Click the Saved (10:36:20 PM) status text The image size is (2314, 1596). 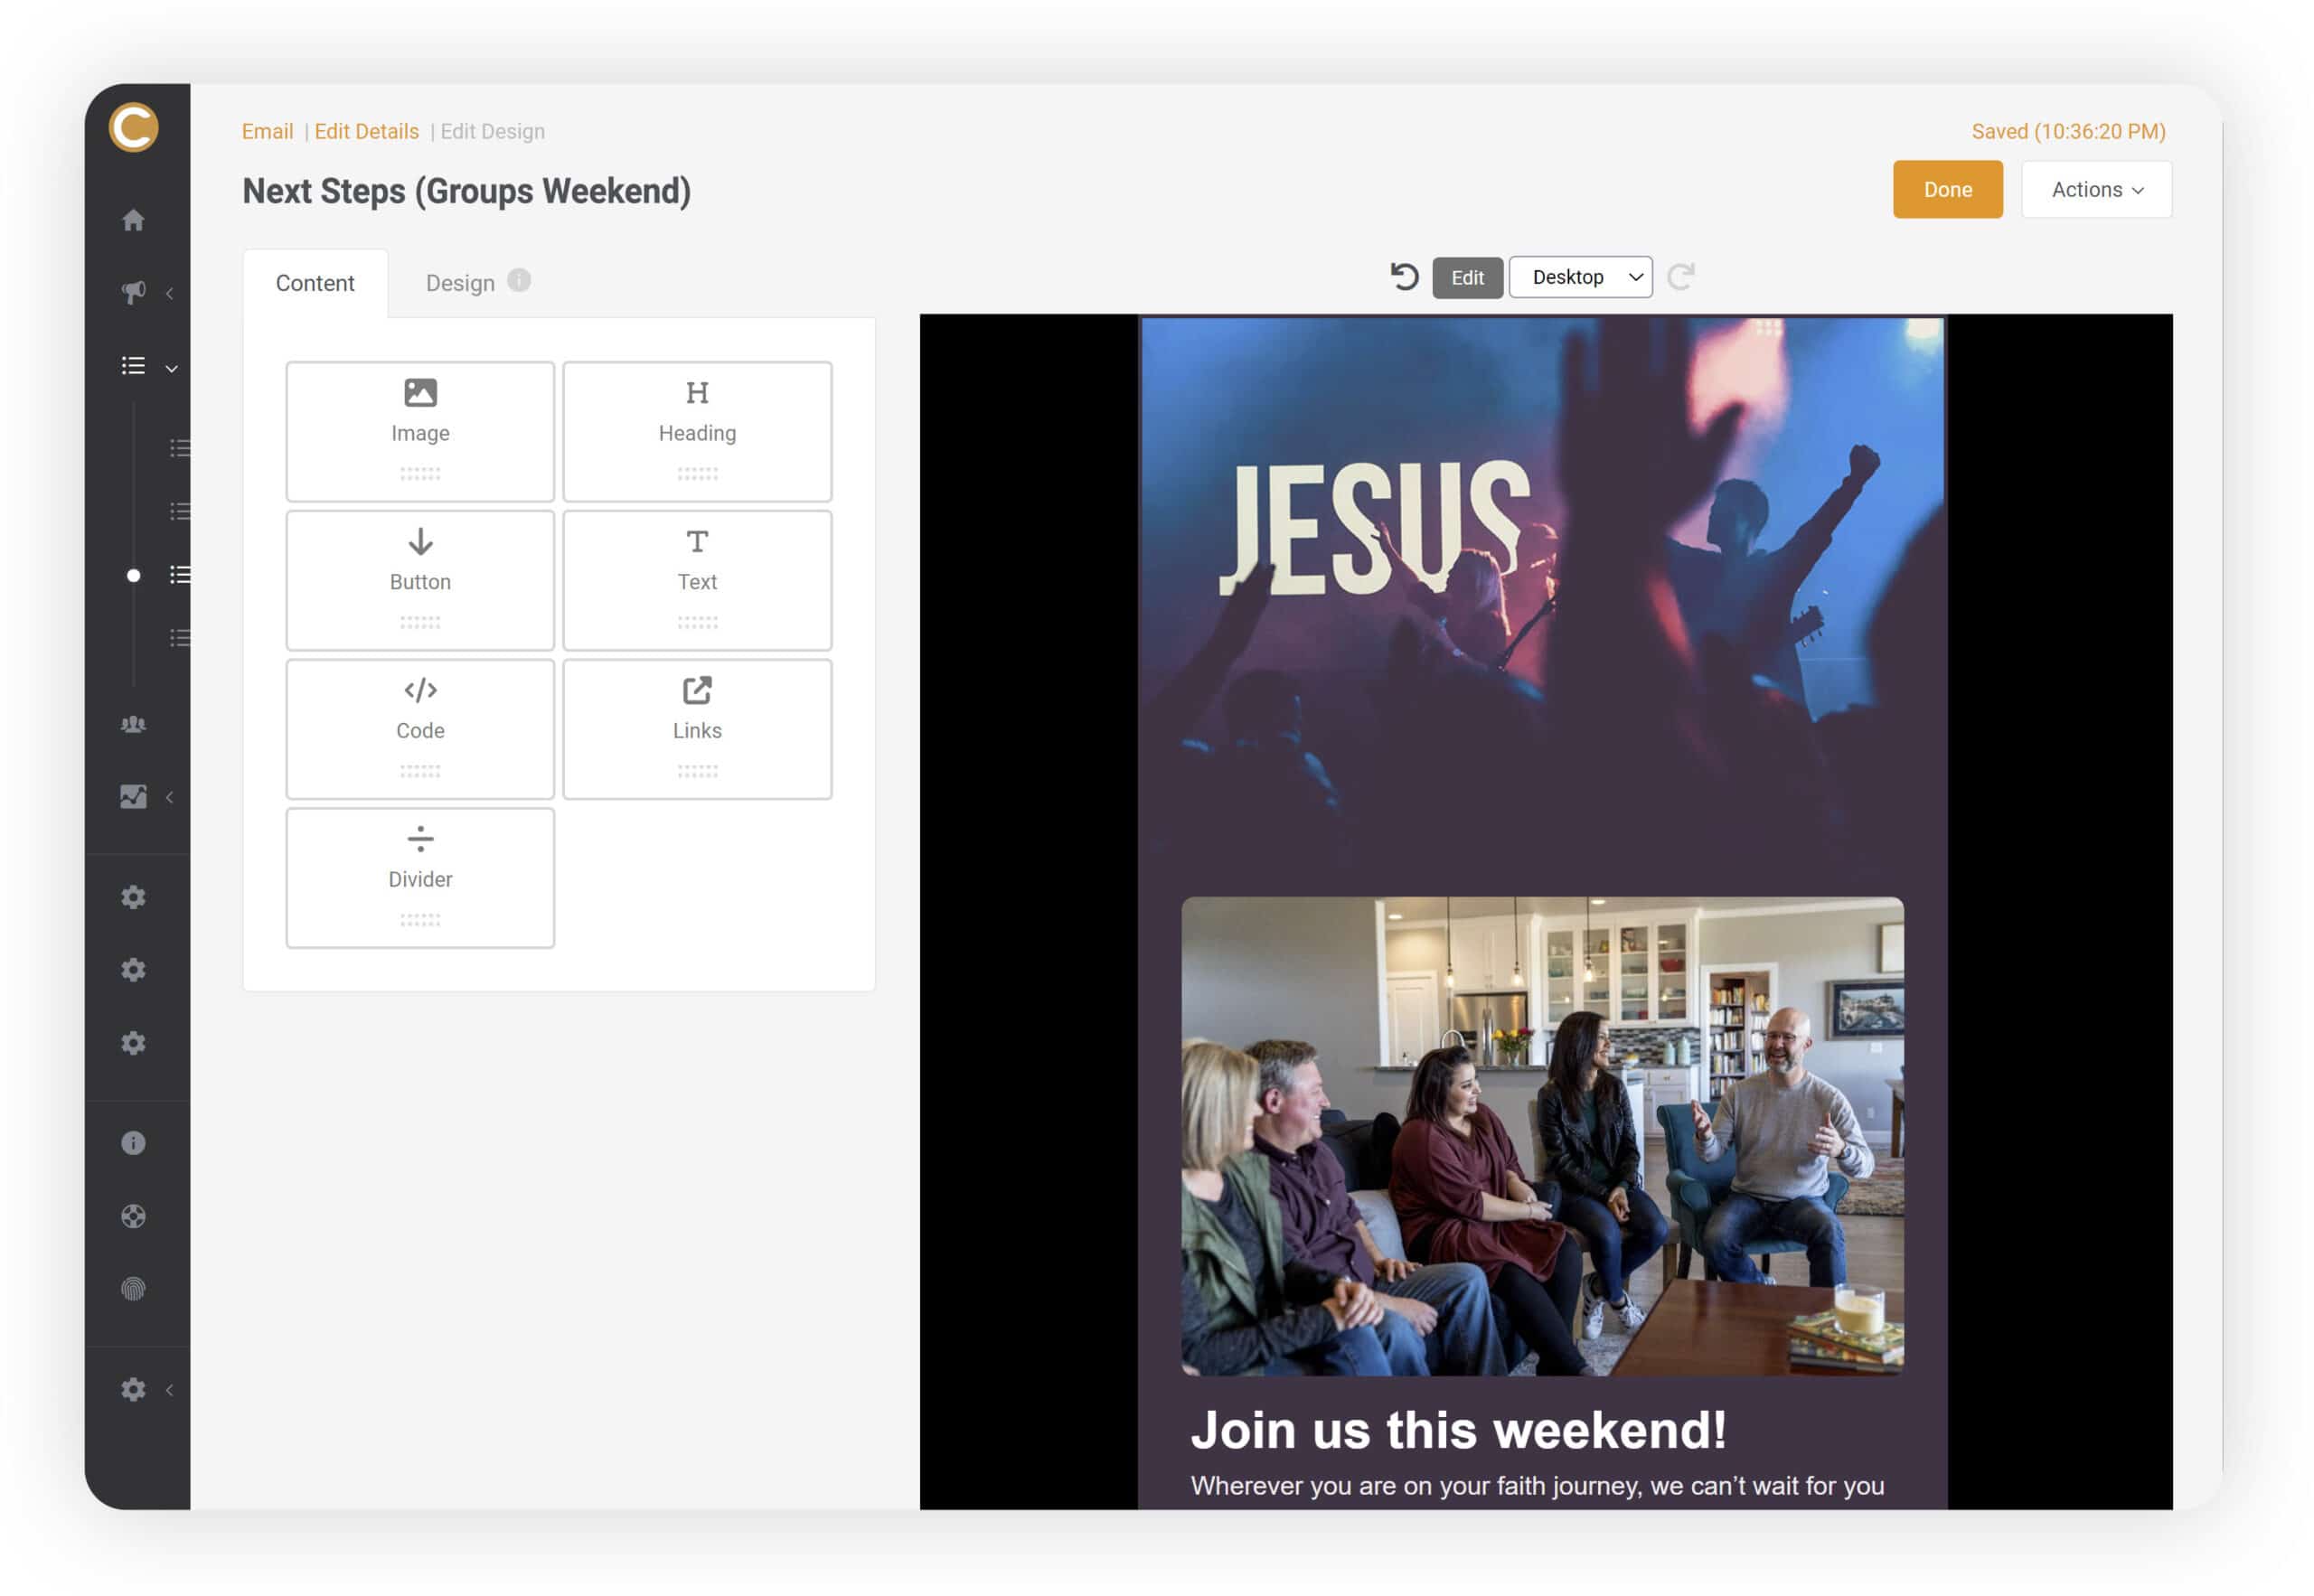click(2070, 132)
